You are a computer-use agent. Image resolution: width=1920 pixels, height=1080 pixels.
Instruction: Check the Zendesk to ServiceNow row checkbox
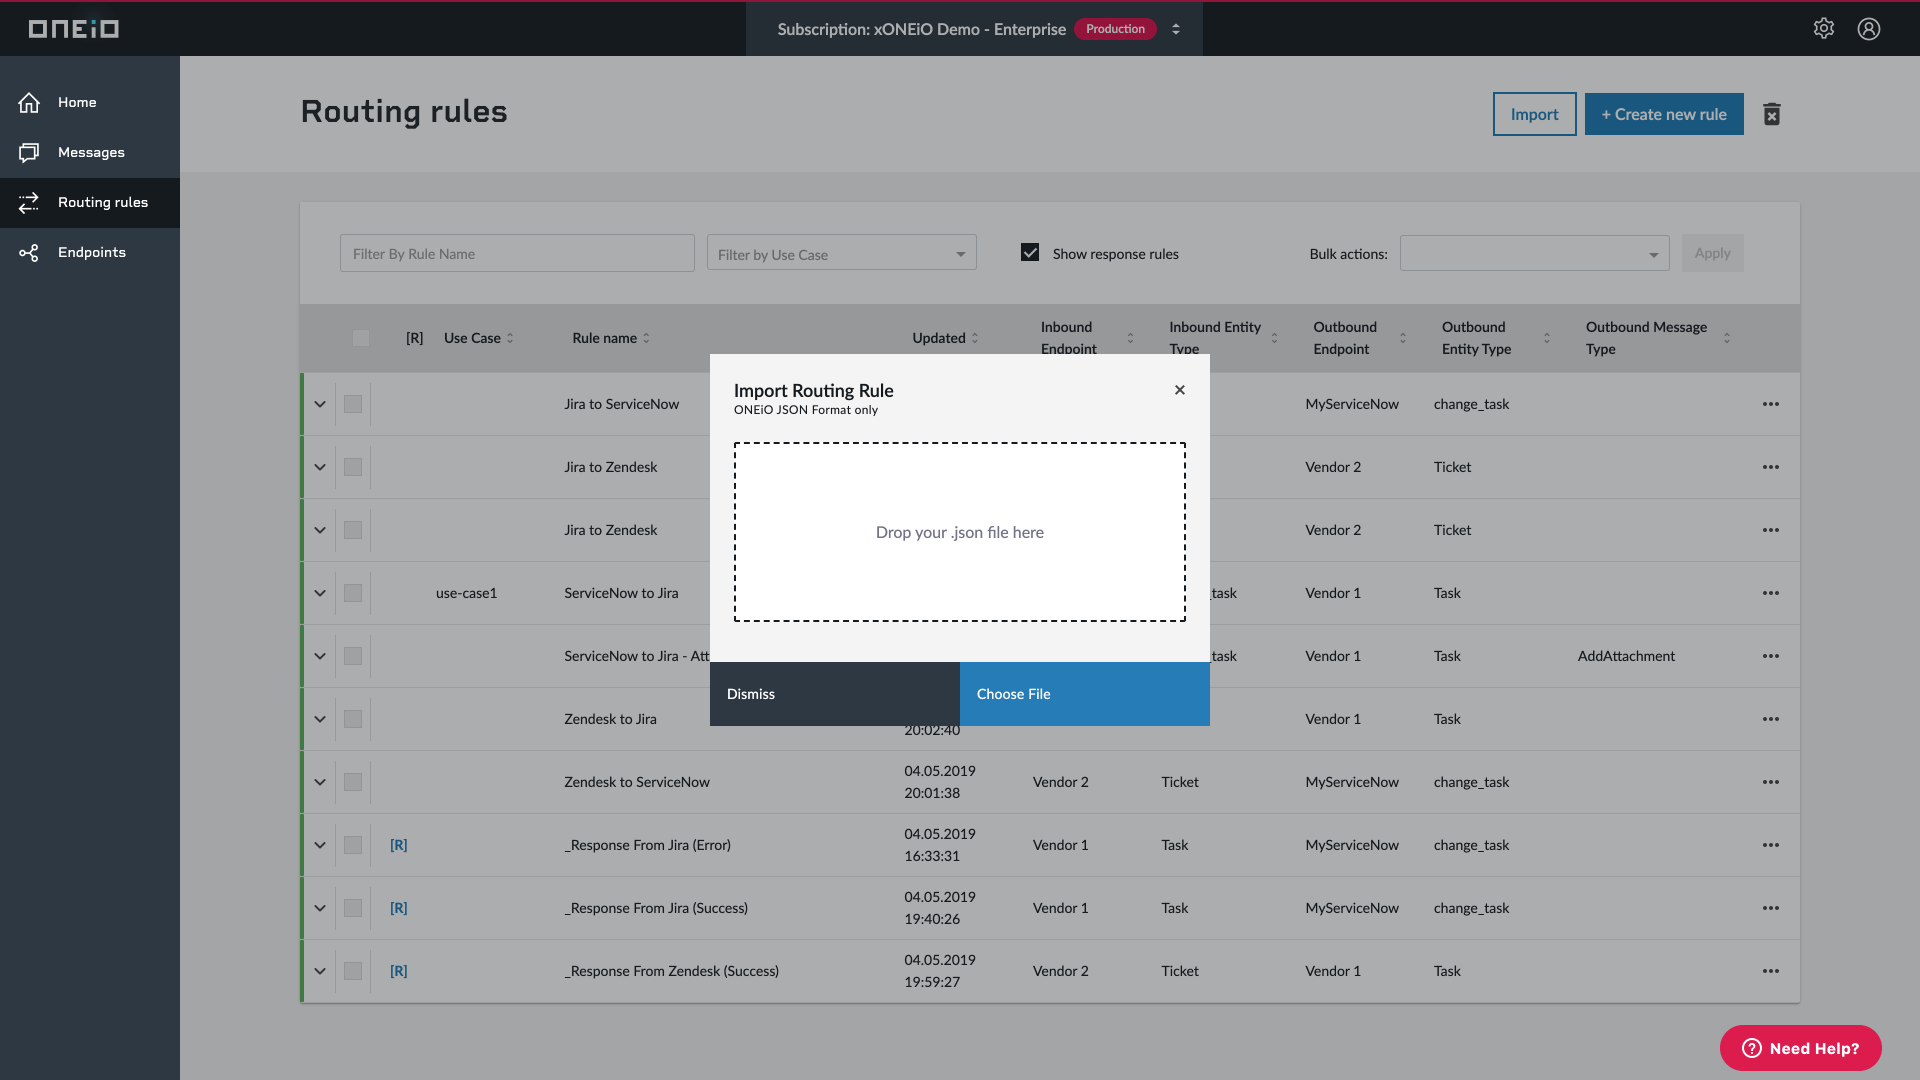click(353, 782)
